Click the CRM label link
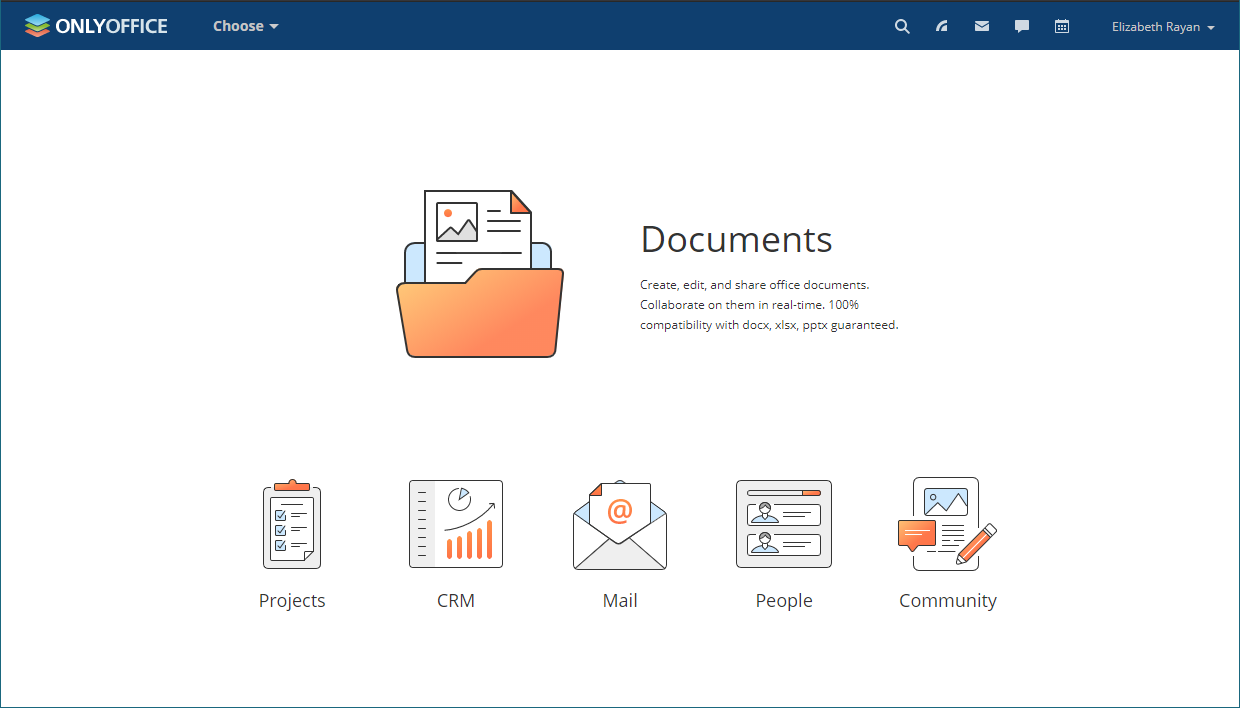 click(456, 600)
